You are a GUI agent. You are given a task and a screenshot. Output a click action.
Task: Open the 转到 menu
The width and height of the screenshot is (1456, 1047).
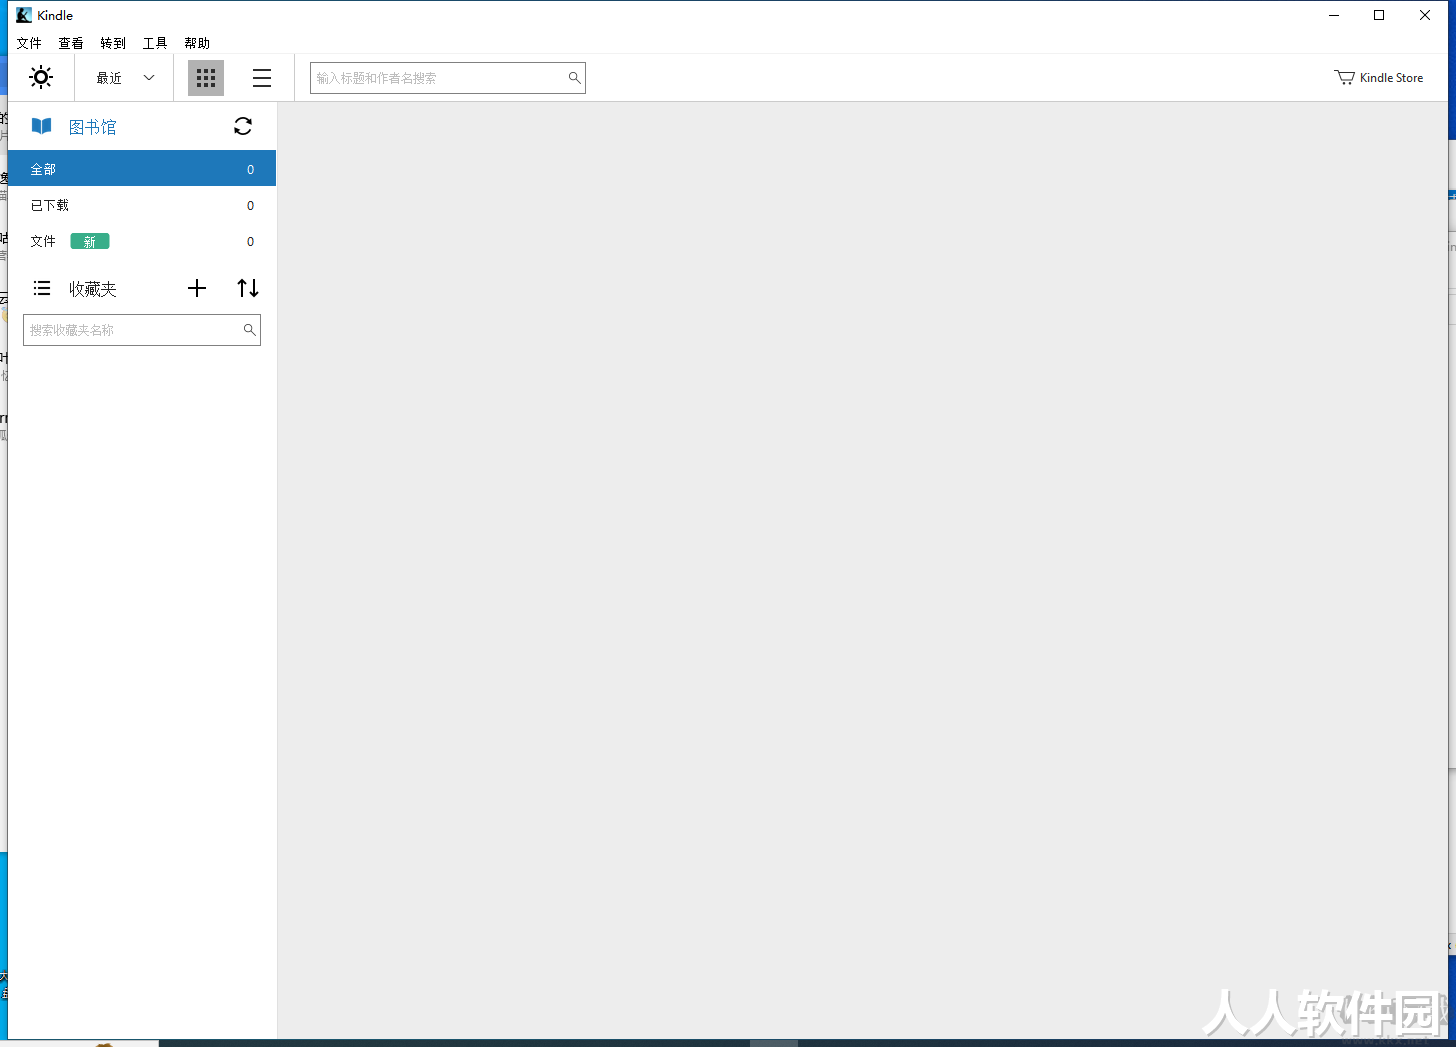click(x=113, y=43)
